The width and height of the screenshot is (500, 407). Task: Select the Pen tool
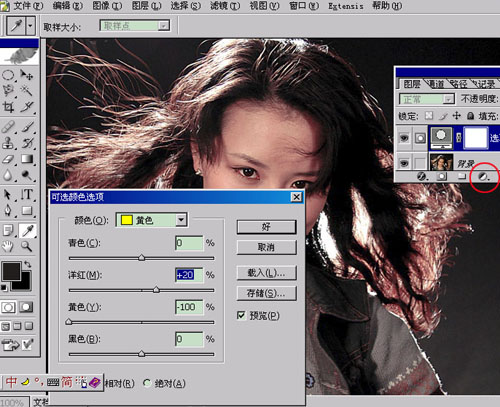8,211
